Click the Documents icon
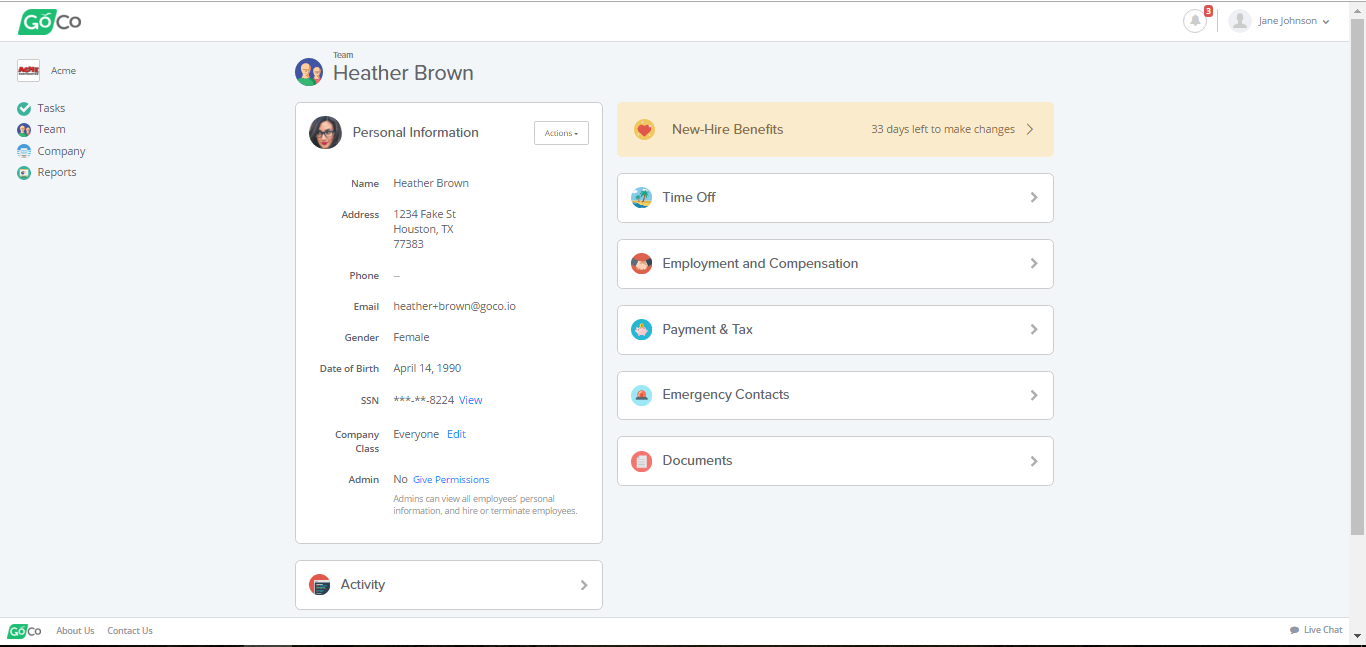1366x647 pixels. (641, 461)
